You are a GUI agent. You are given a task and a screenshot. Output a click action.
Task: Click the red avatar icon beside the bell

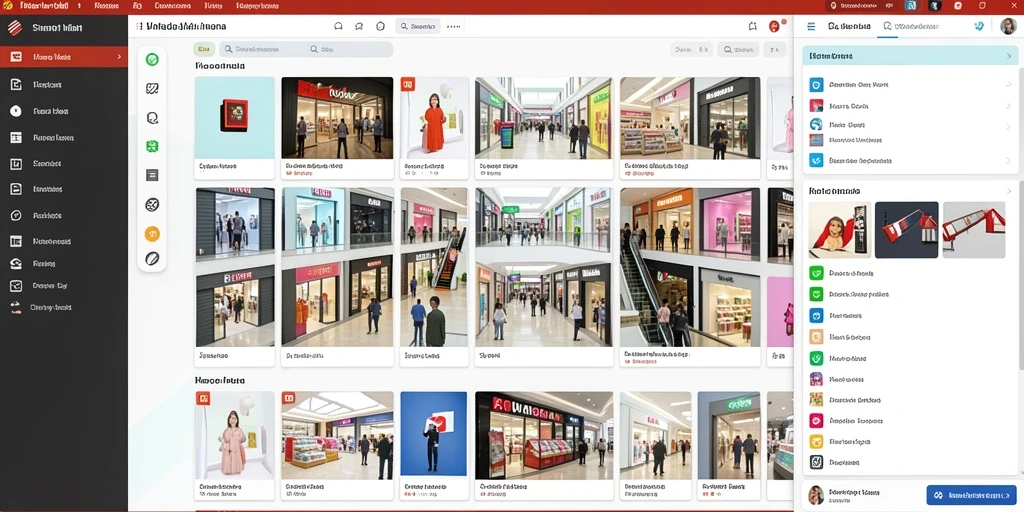pos(775,27)
